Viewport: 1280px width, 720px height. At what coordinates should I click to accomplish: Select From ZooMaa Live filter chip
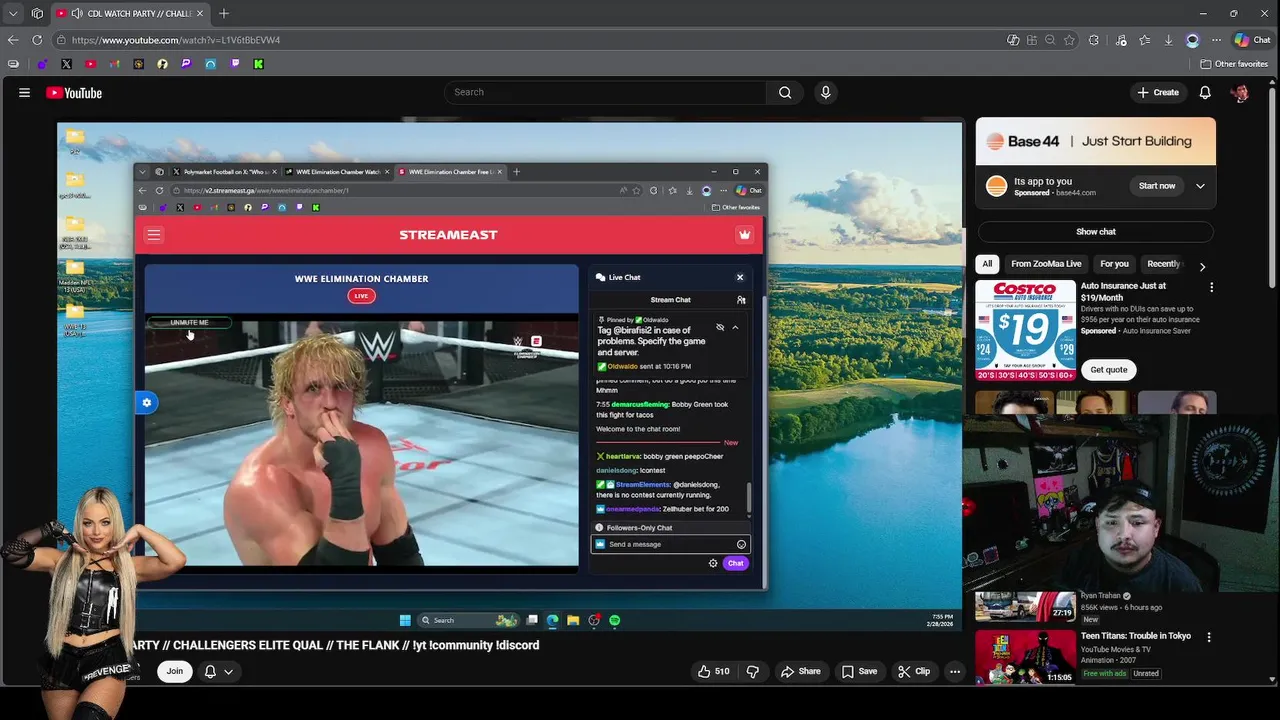coord(1046,264)
